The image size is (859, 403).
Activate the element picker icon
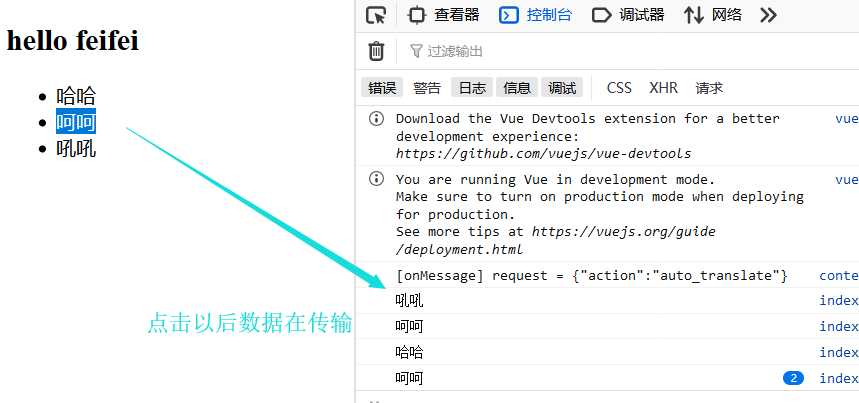pyautogui.click(x=376, y=15)
